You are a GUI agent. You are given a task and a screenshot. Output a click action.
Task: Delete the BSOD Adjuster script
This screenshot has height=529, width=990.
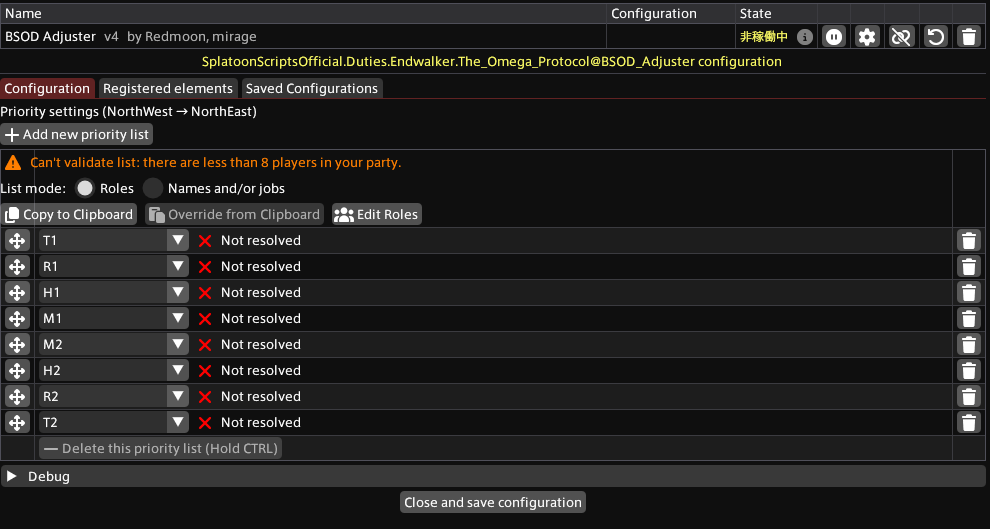pyautogui.click(x=969, y=37)
